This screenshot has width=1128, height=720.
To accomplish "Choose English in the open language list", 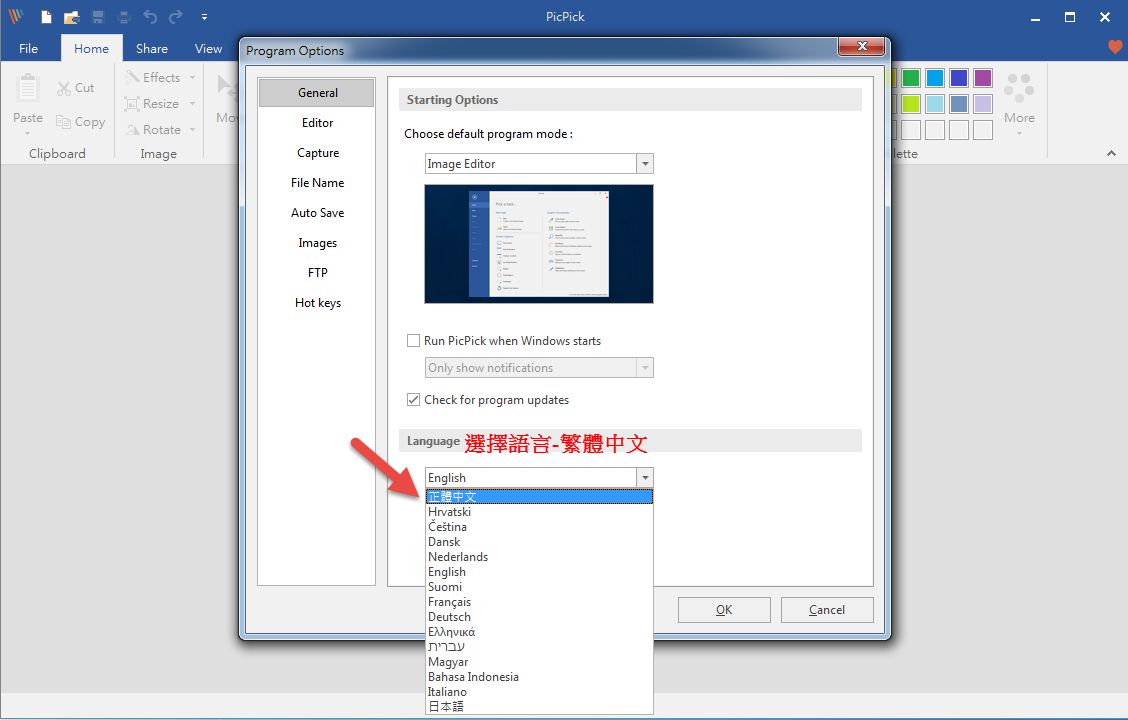I will click(540, 573).
